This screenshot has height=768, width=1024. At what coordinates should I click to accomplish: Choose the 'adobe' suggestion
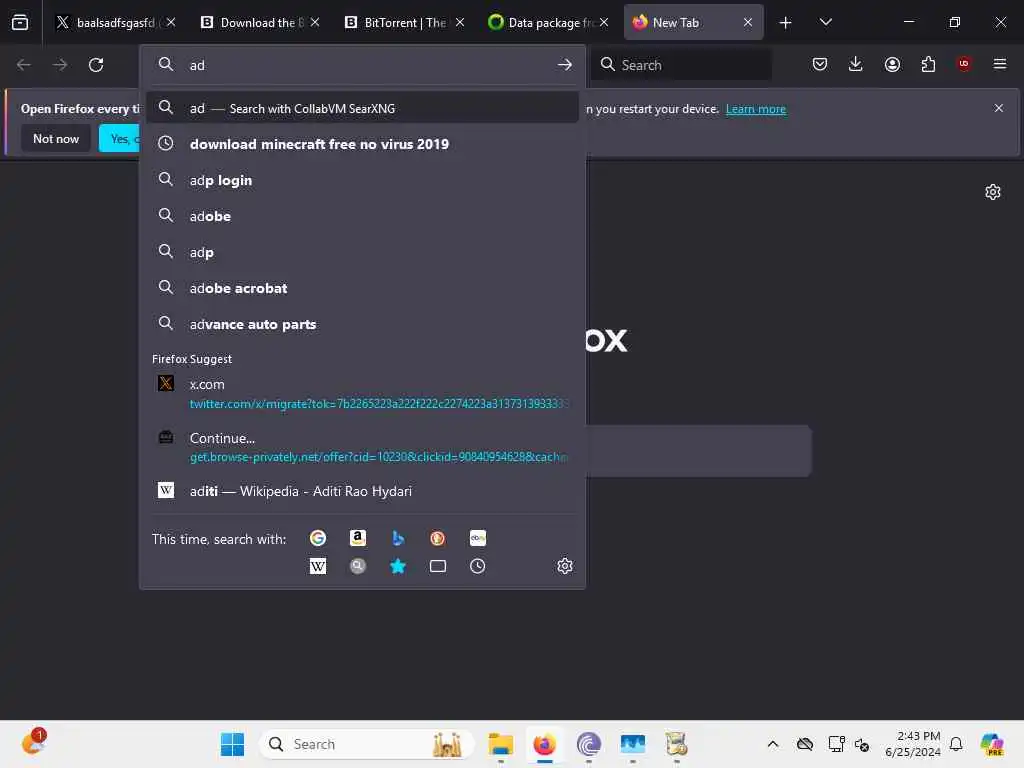click(x=362, y=216)
